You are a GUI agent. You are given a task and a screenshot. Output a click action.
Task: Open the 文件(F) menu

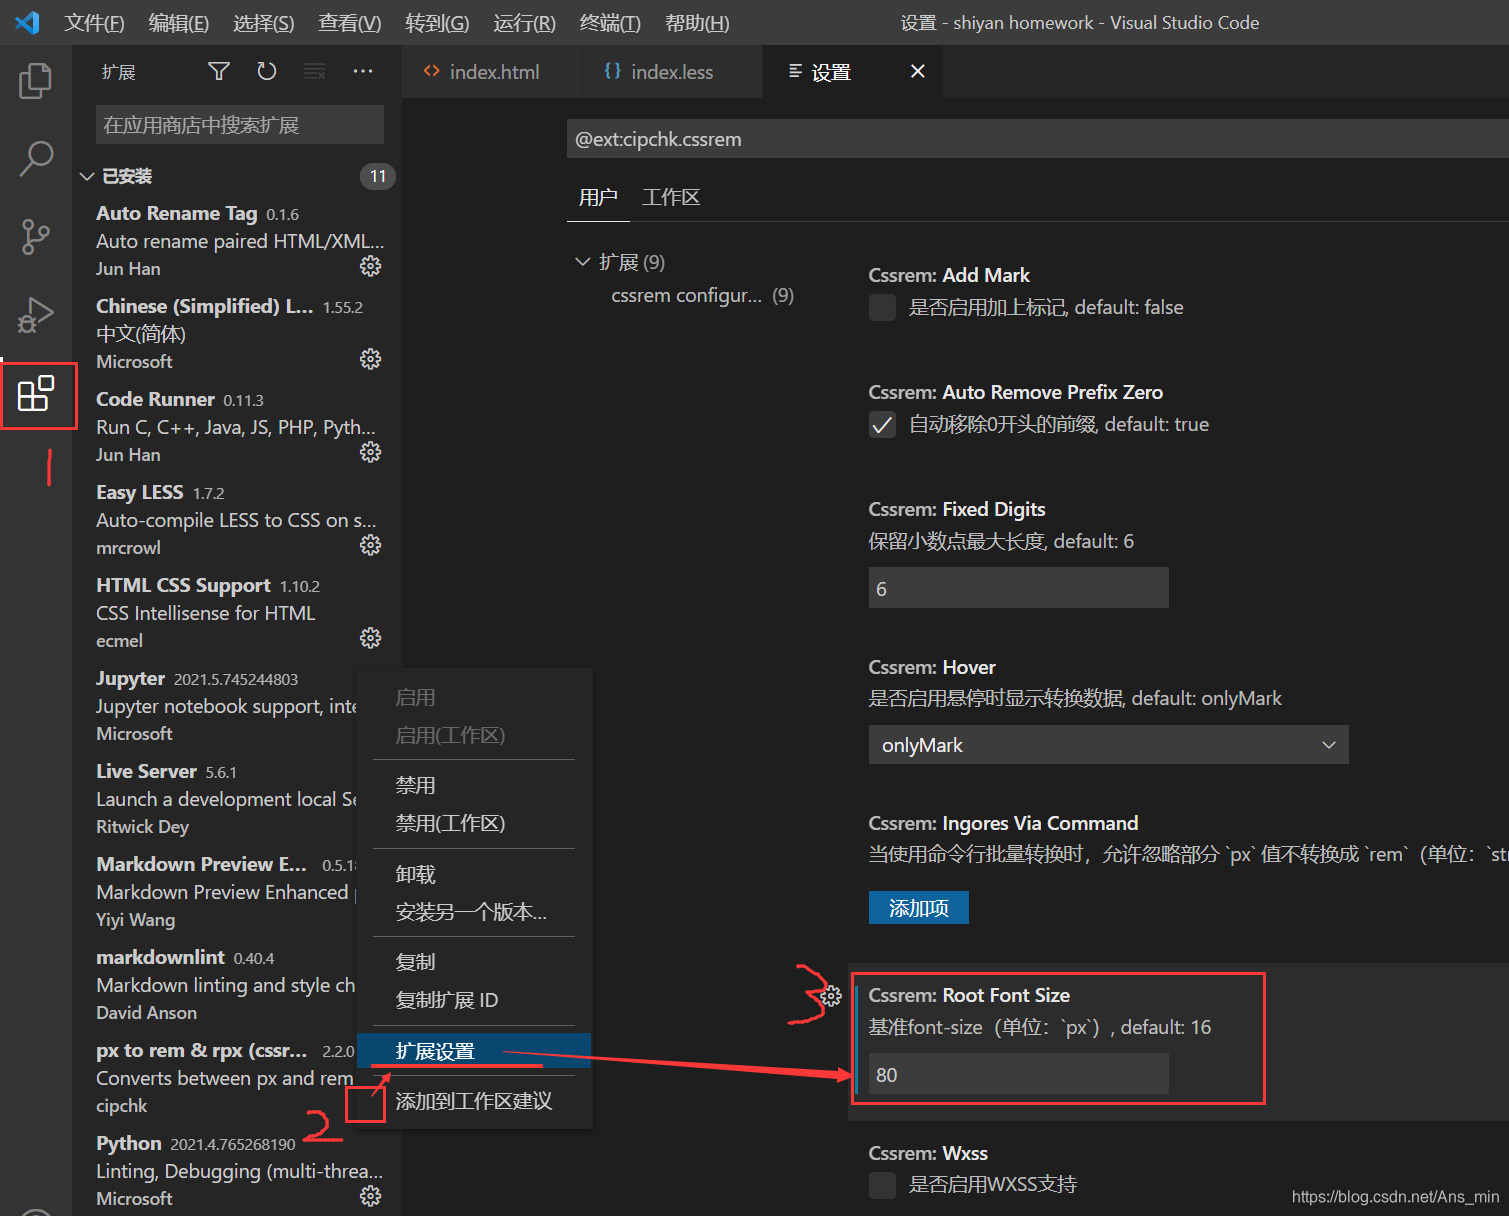94,22
